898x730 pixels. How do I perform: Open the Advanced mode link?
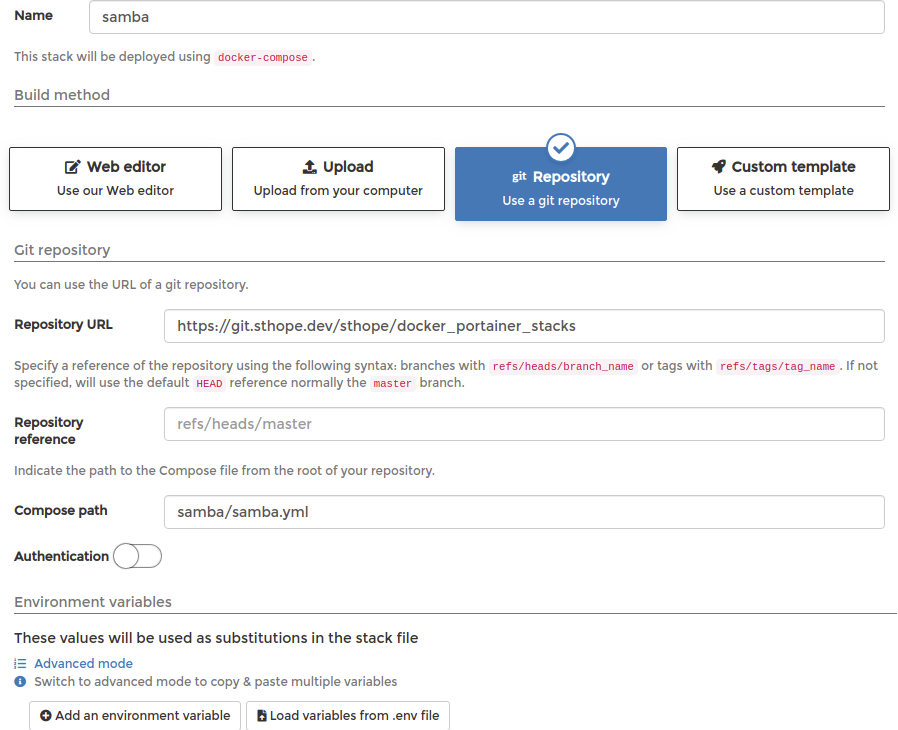tap(83, 664)
